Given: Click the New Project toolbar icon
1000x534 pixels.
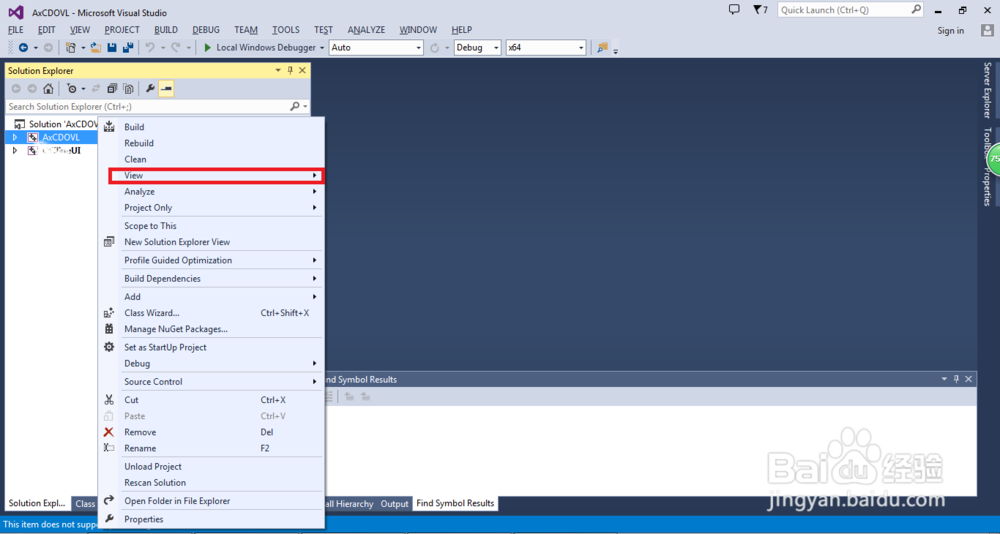Looking at the screenshot, I should 71,48.
